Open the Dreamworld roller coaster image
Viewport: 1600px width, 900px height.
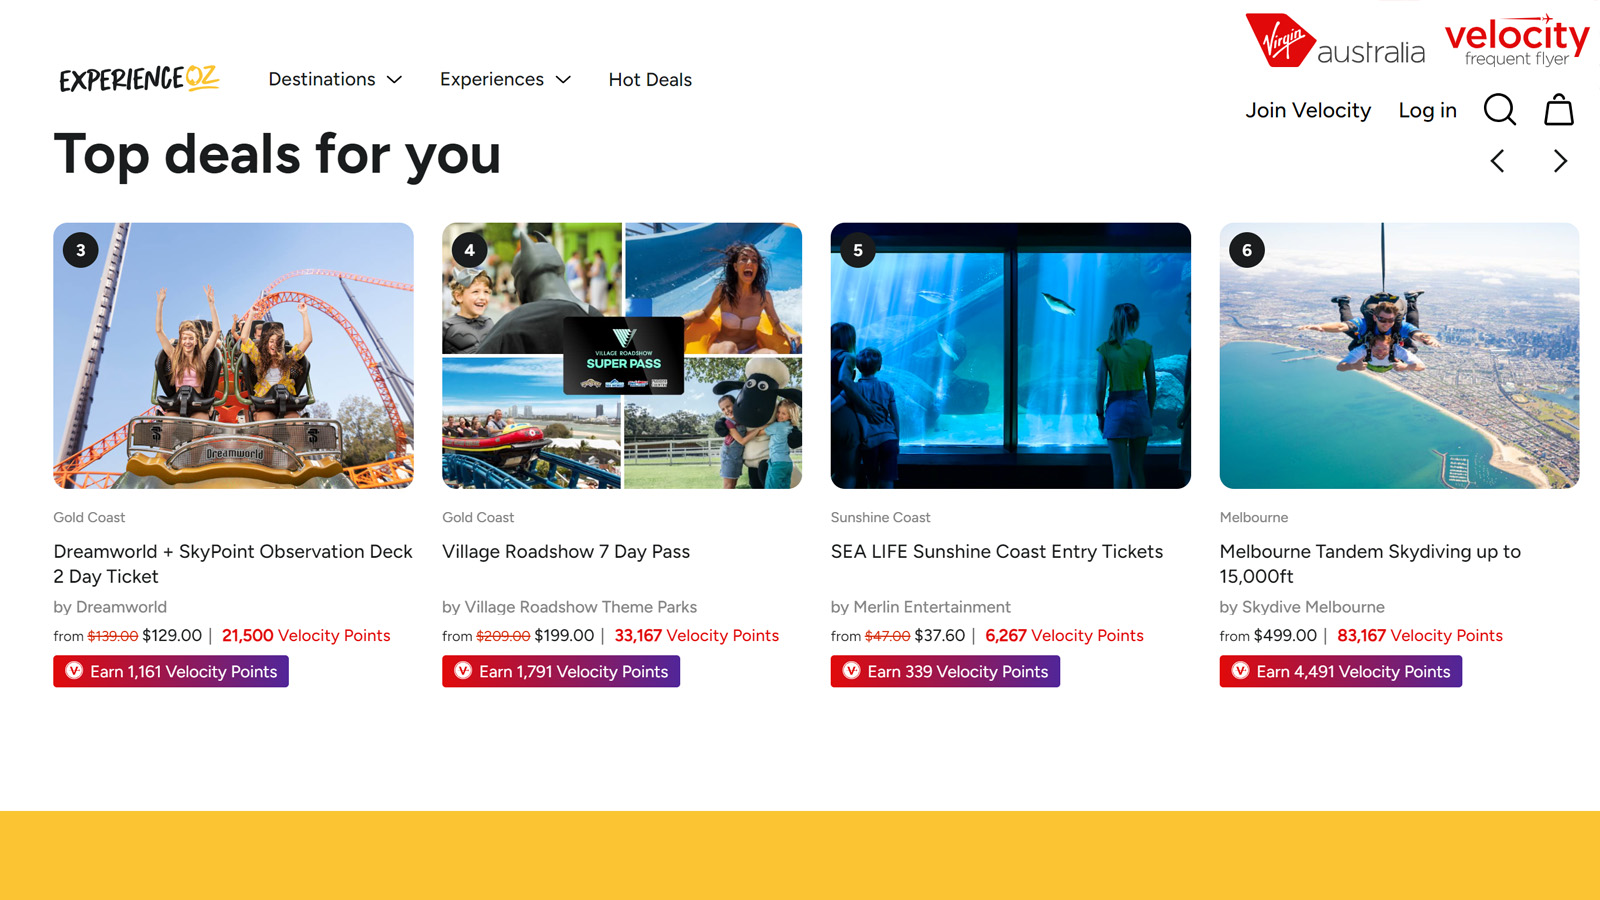(233, 355)
